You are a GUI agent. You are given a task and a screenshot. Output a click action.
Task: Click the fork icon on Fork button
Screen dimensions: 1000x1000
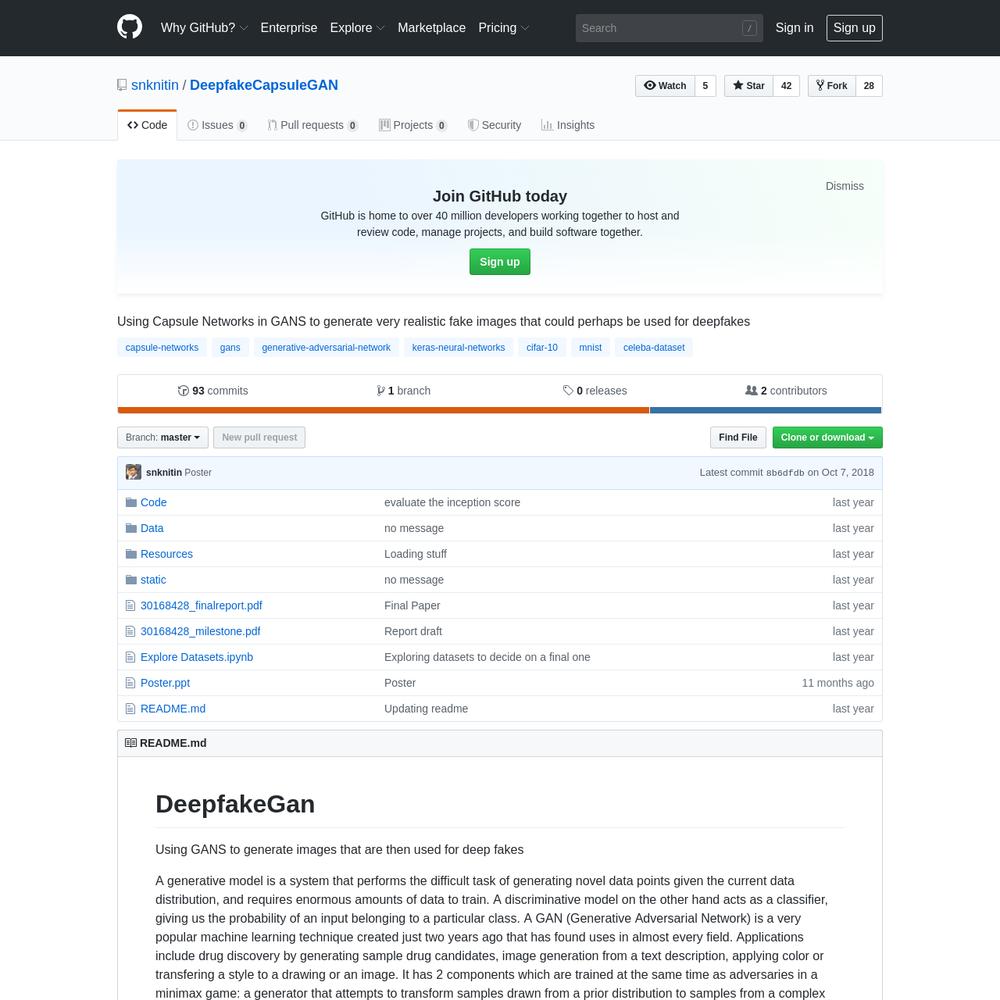coord(820,85)
